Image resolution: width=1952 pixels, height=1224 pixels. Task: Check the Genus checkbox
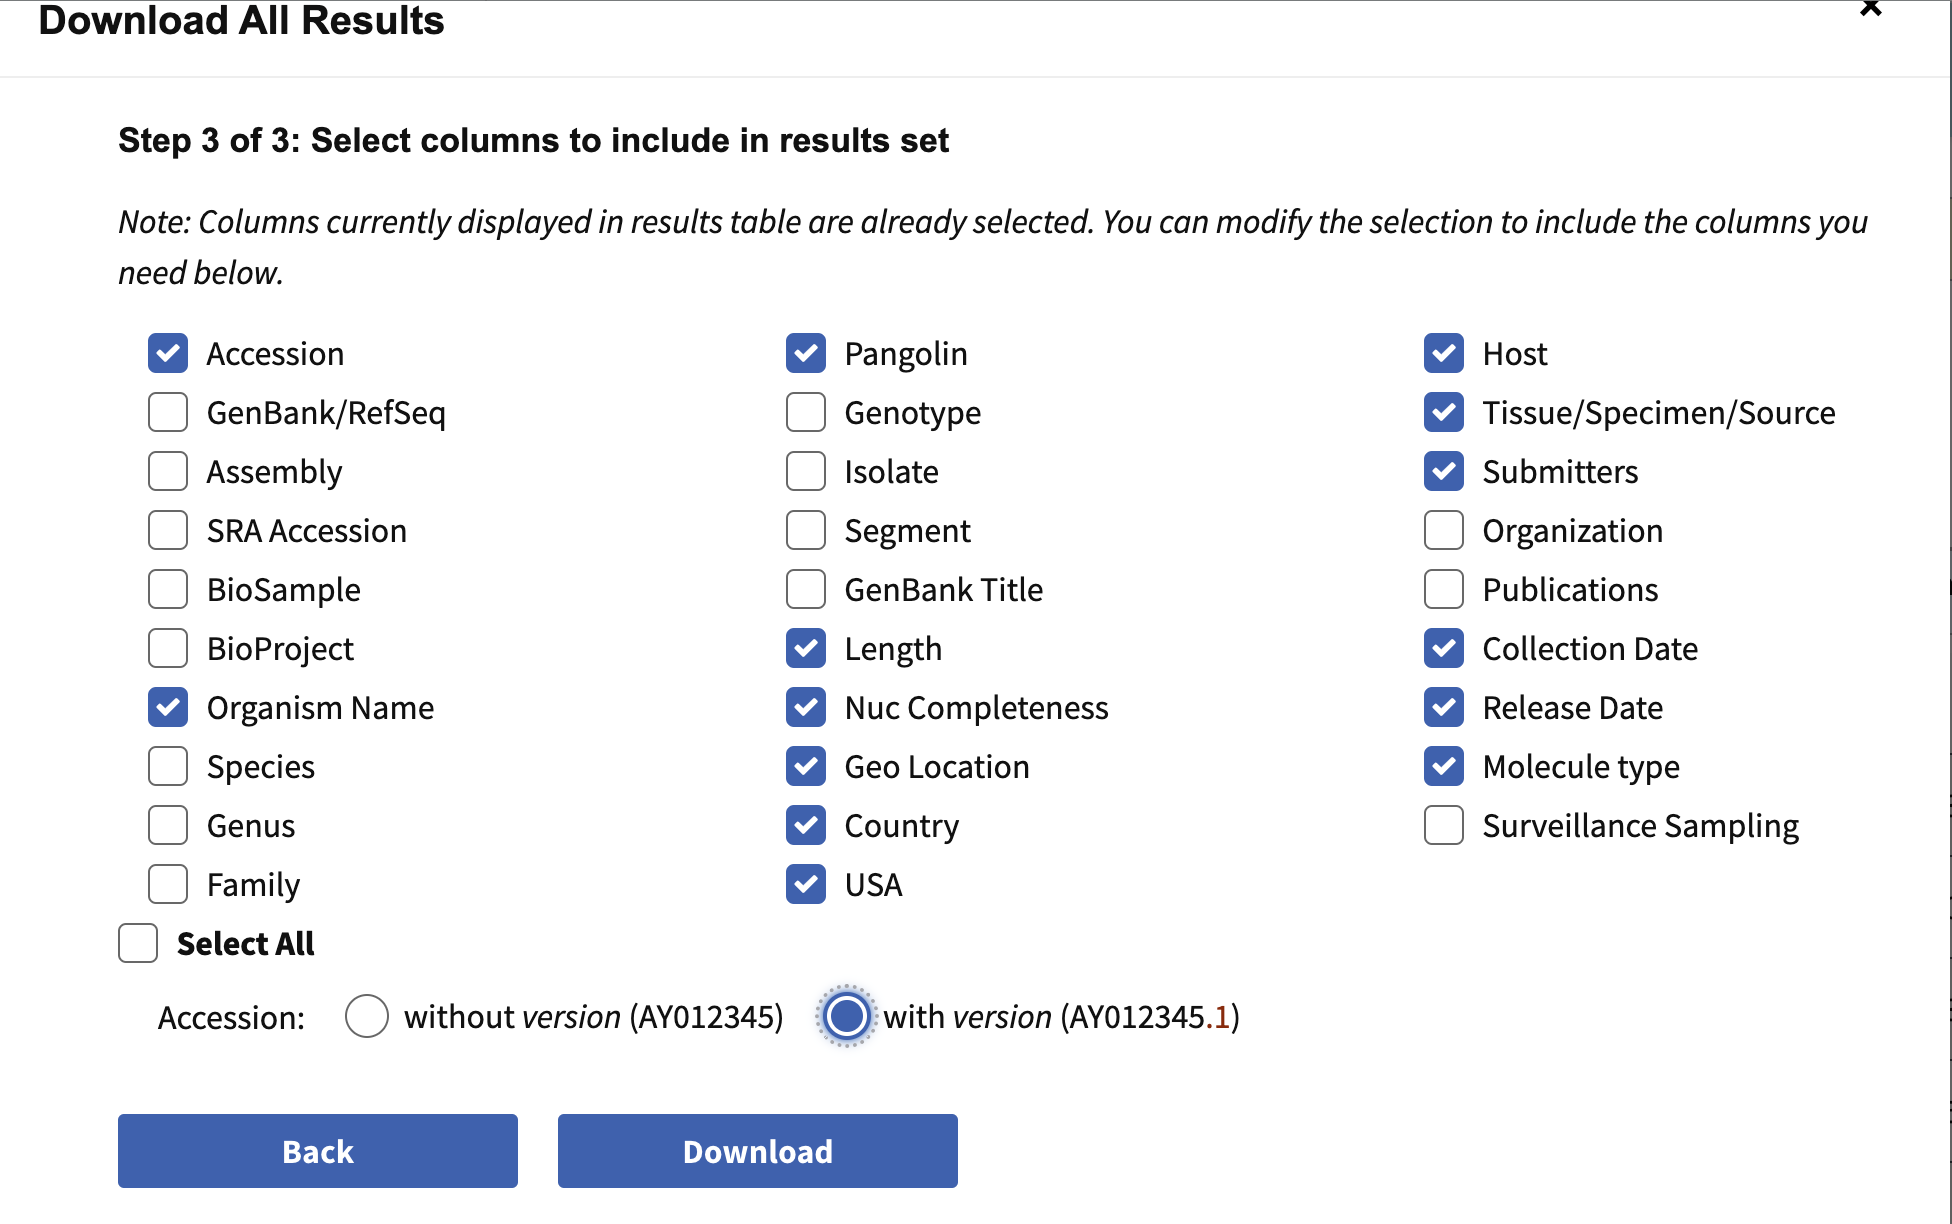tap(168, 825)
